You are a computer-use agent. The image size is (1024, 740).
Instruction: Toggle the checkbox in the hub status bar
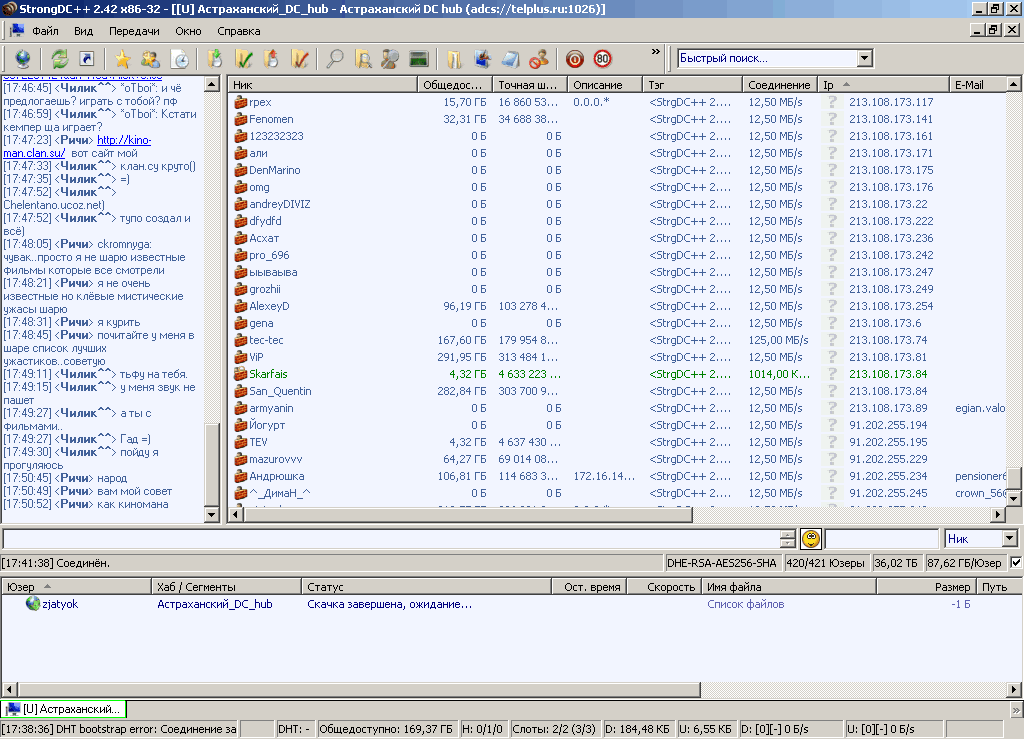pos(1016,562)
